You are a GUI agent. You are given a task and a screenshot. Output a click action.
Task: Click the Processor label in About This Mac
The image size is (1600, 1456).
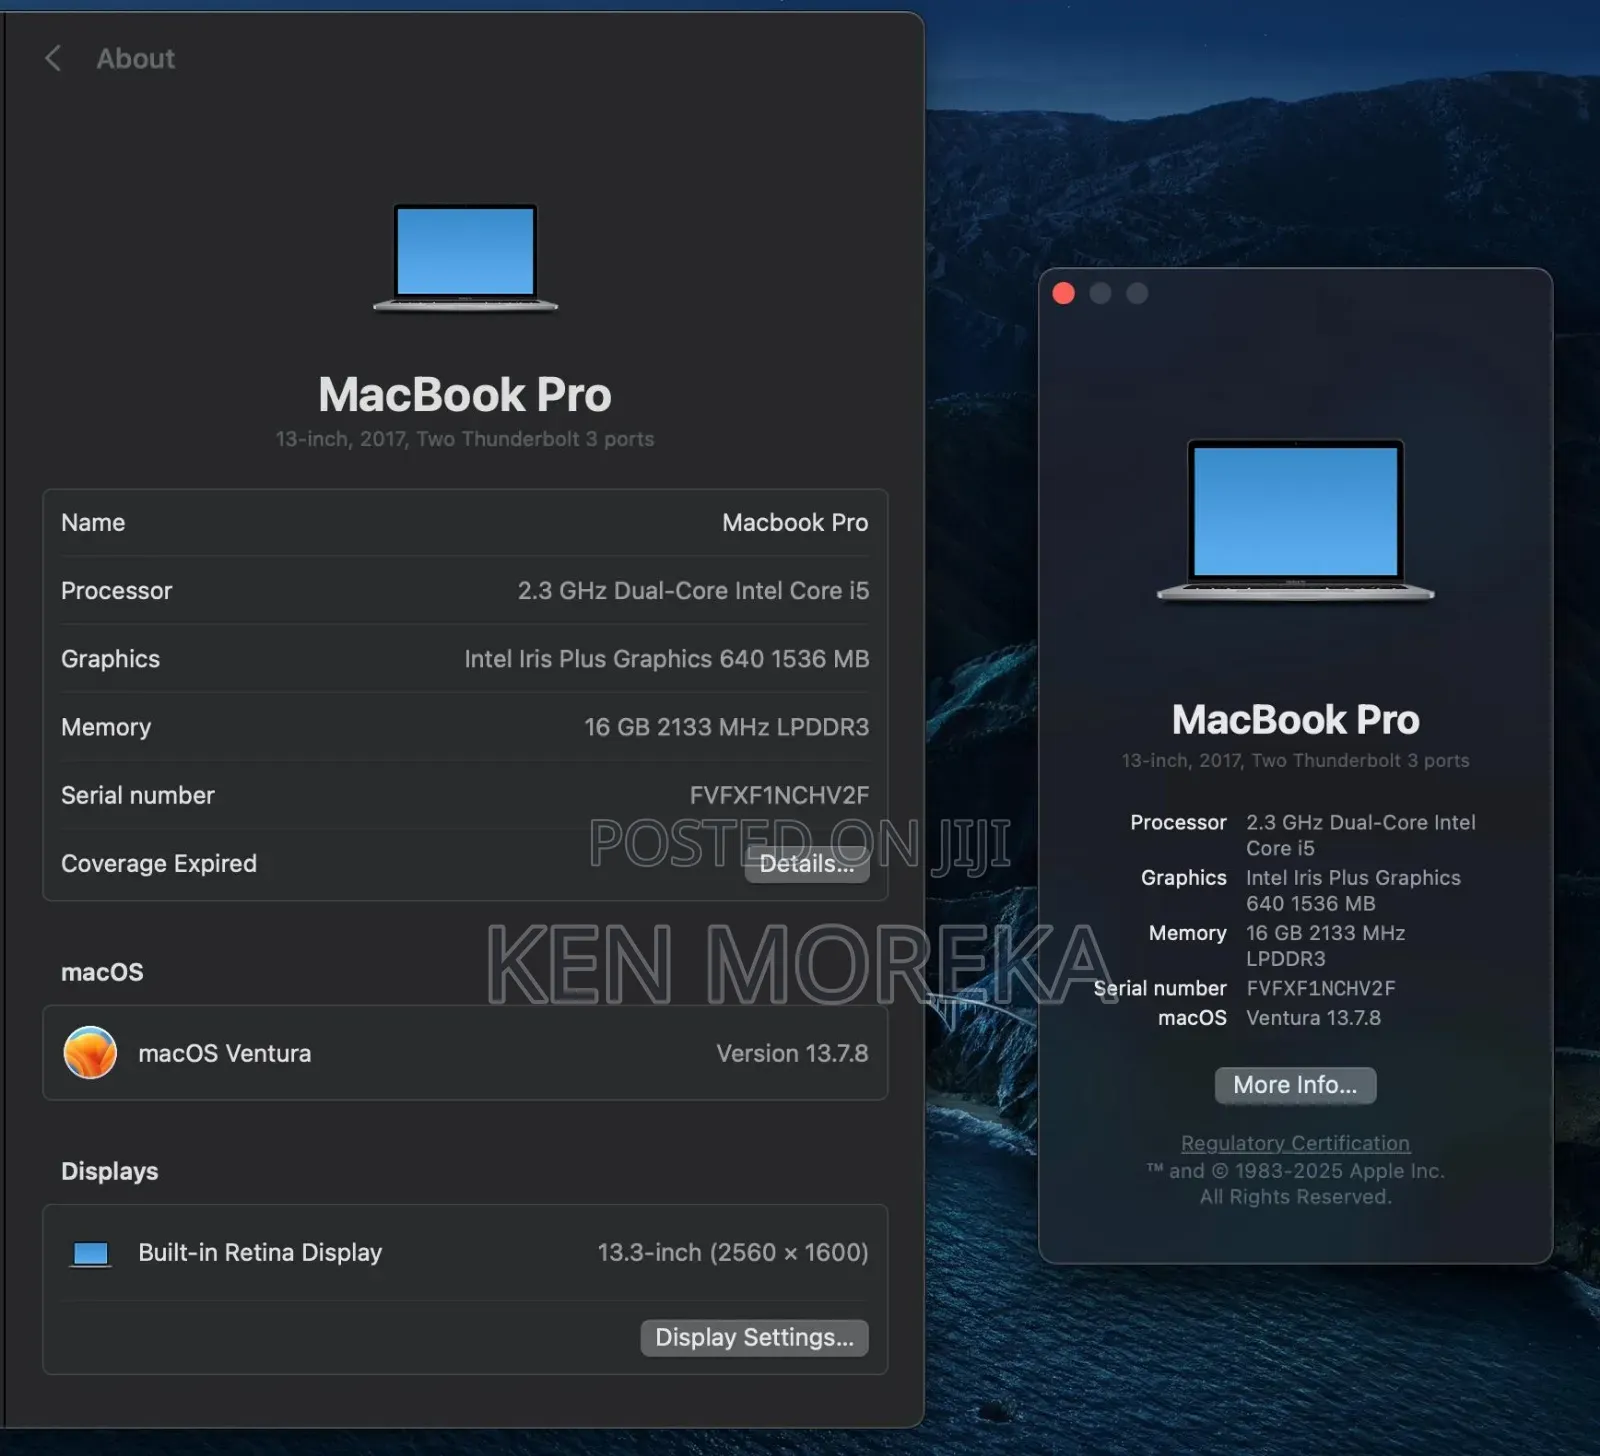(1178, 822)
